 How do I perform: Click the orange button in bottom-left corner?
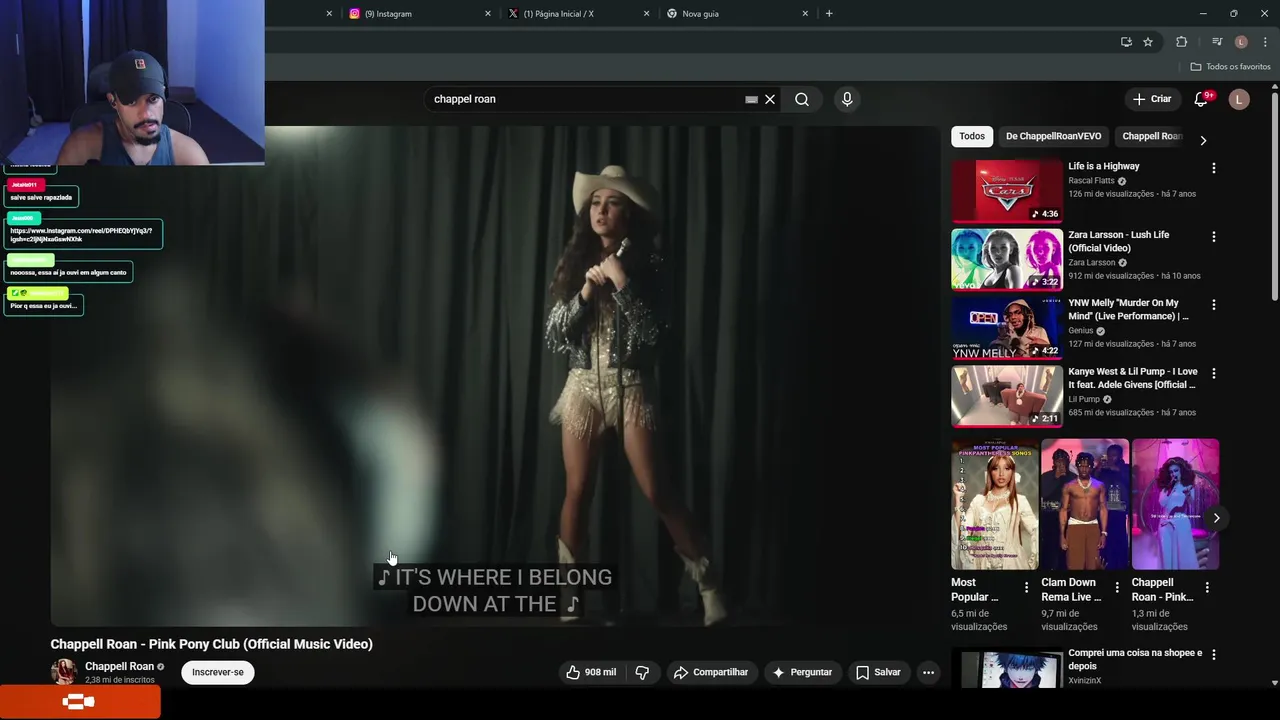pos(79,702)
